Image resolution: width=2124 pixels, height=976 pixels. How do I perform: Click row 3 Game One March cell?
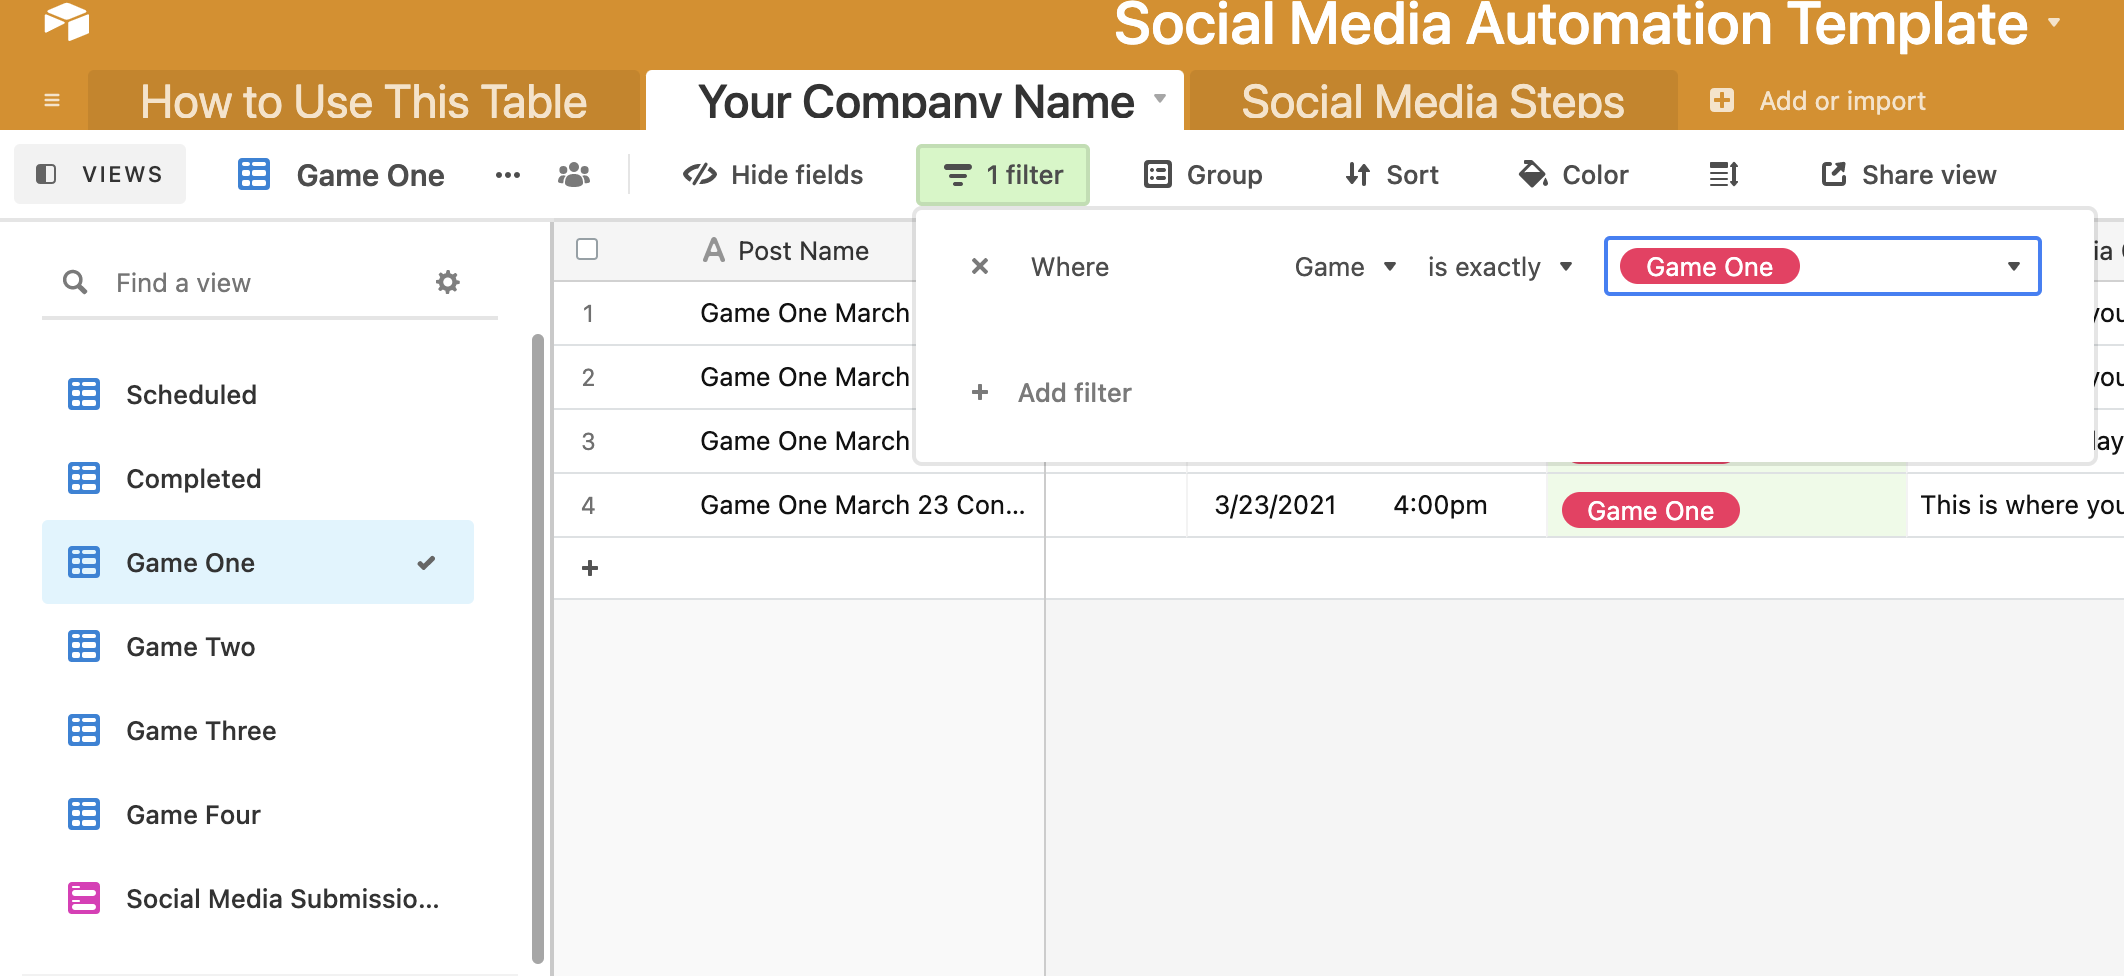(x=805, y=441)
